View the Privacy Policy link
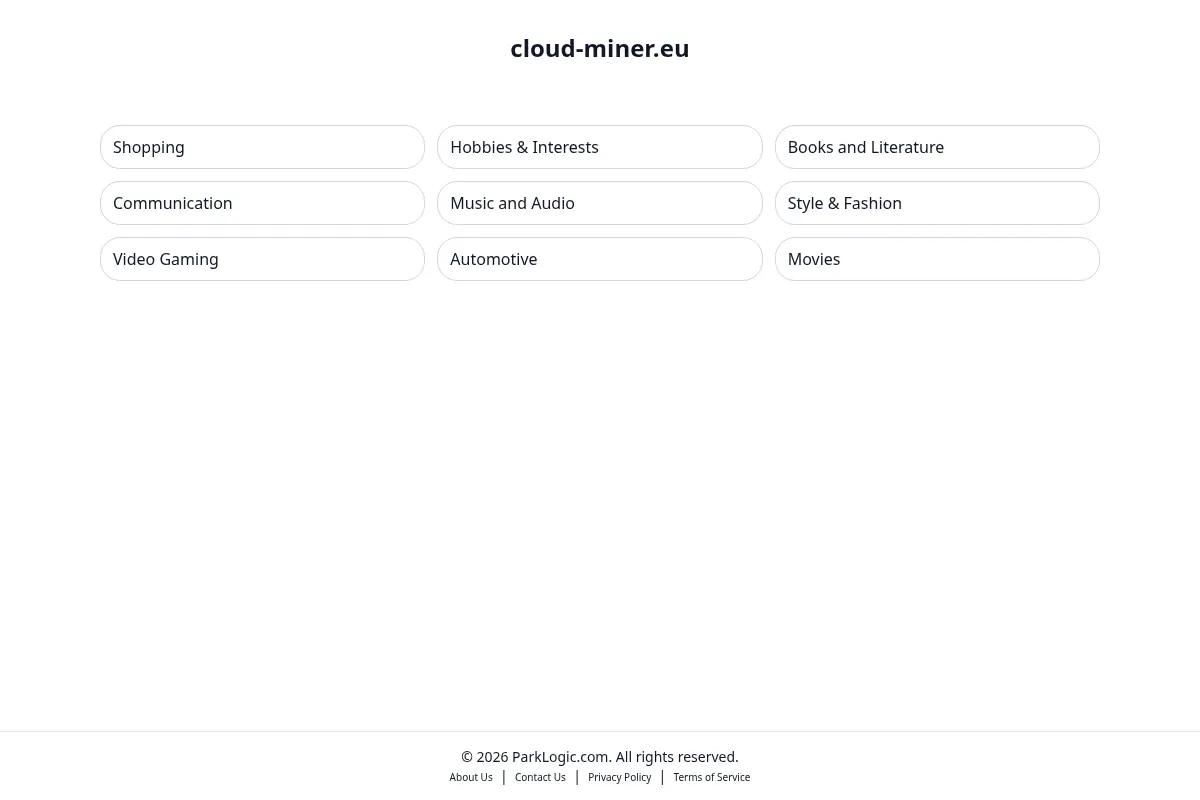The height and width of the screenshot is (800, 1200). tap(619, 777)
